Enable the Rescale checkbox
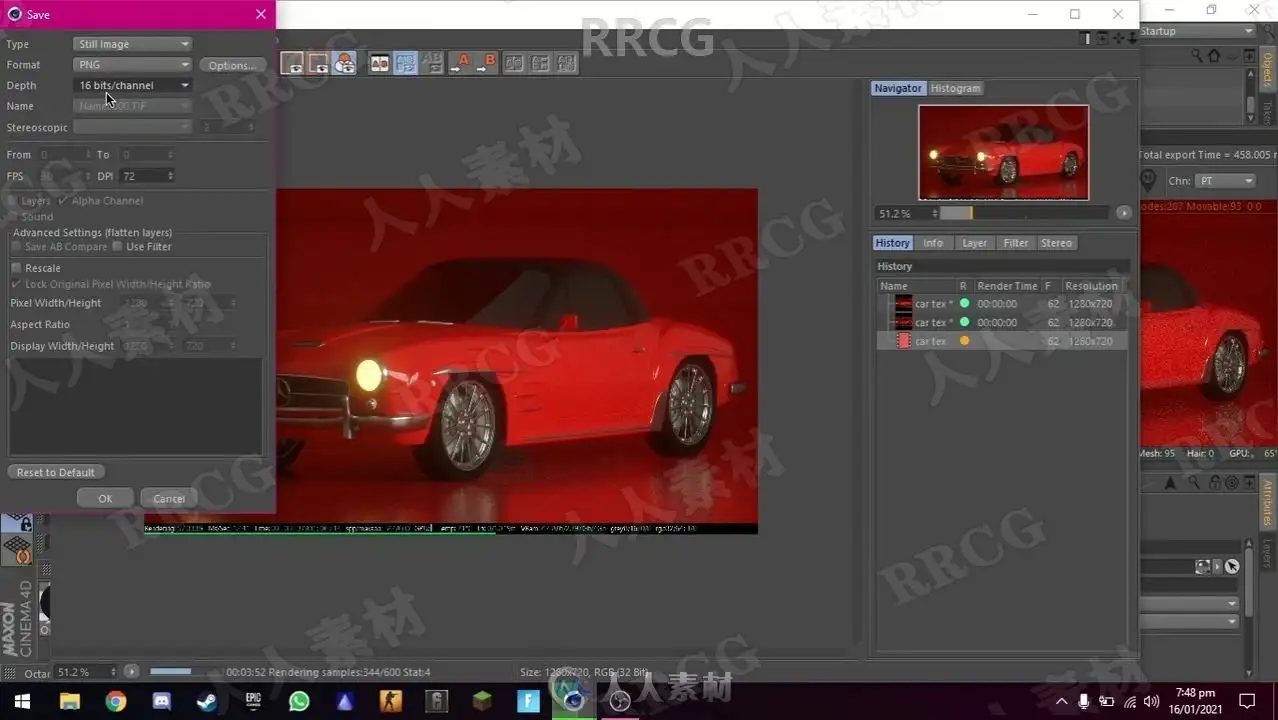Screen dimensions: 1278x720 (16, 268)
